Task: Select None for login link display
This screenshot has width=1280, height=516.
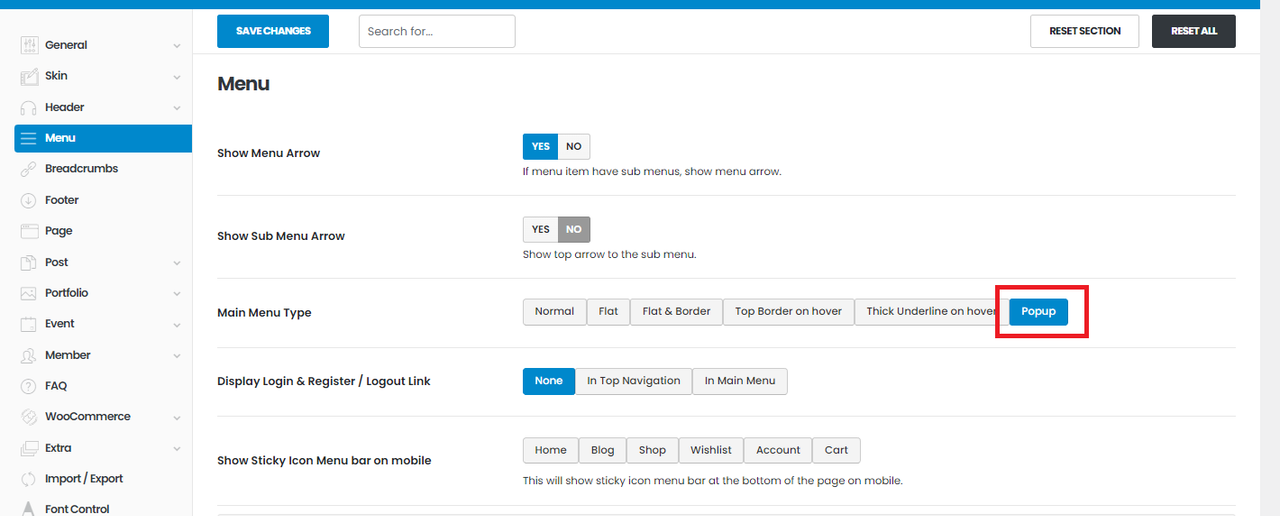Action: click(x=548, y=381)
